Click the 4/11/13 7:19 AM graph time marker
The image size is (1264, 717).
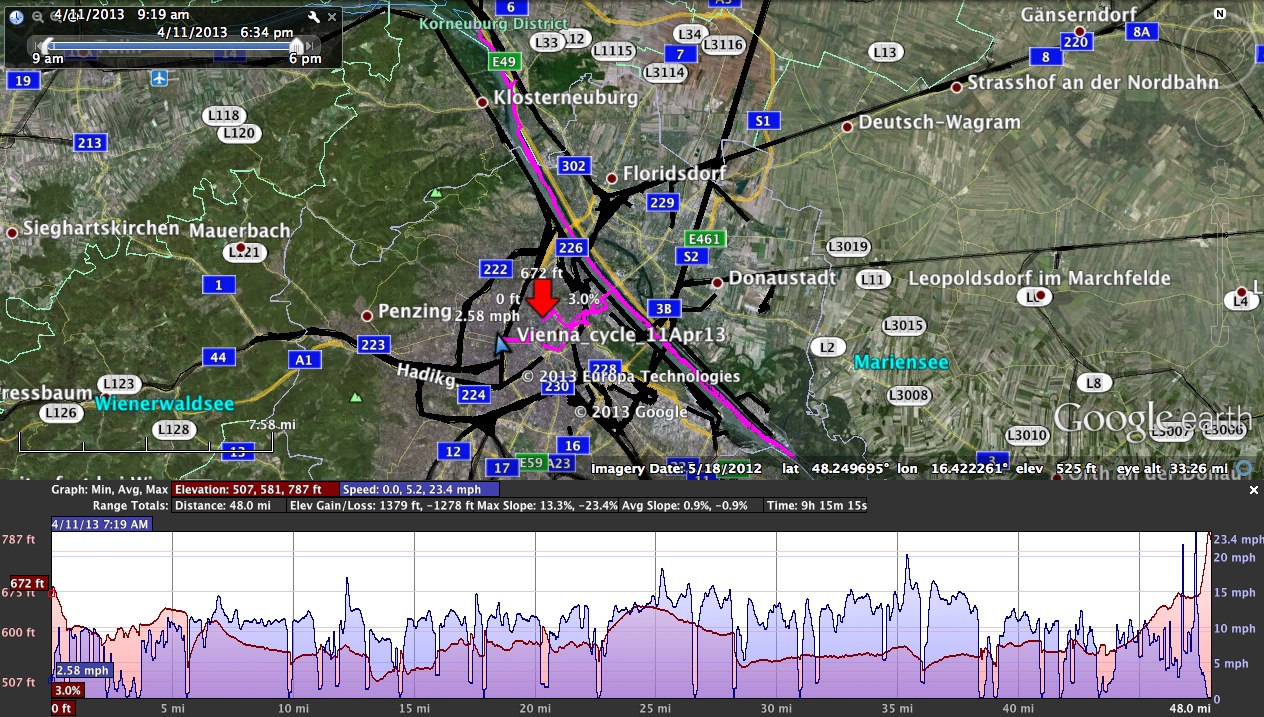click(x=102, y=524)
